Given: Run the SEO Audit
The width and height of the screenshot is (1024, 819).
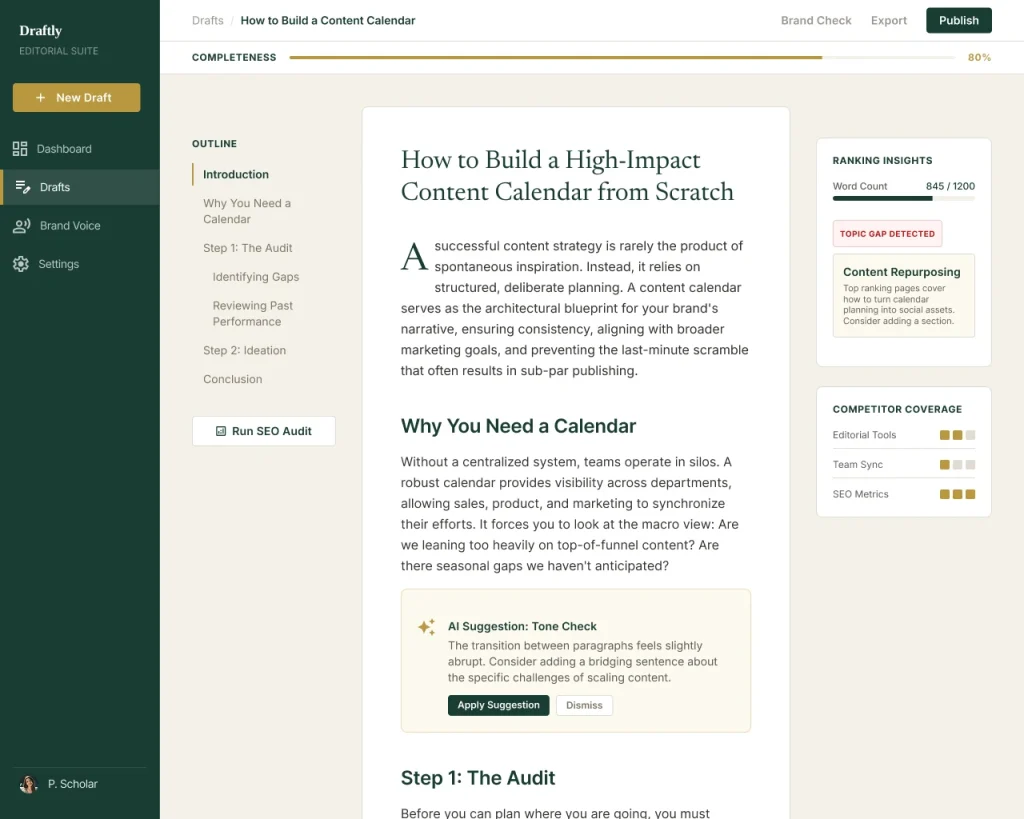Looking at the screenshot, I should tap(264, 431).
